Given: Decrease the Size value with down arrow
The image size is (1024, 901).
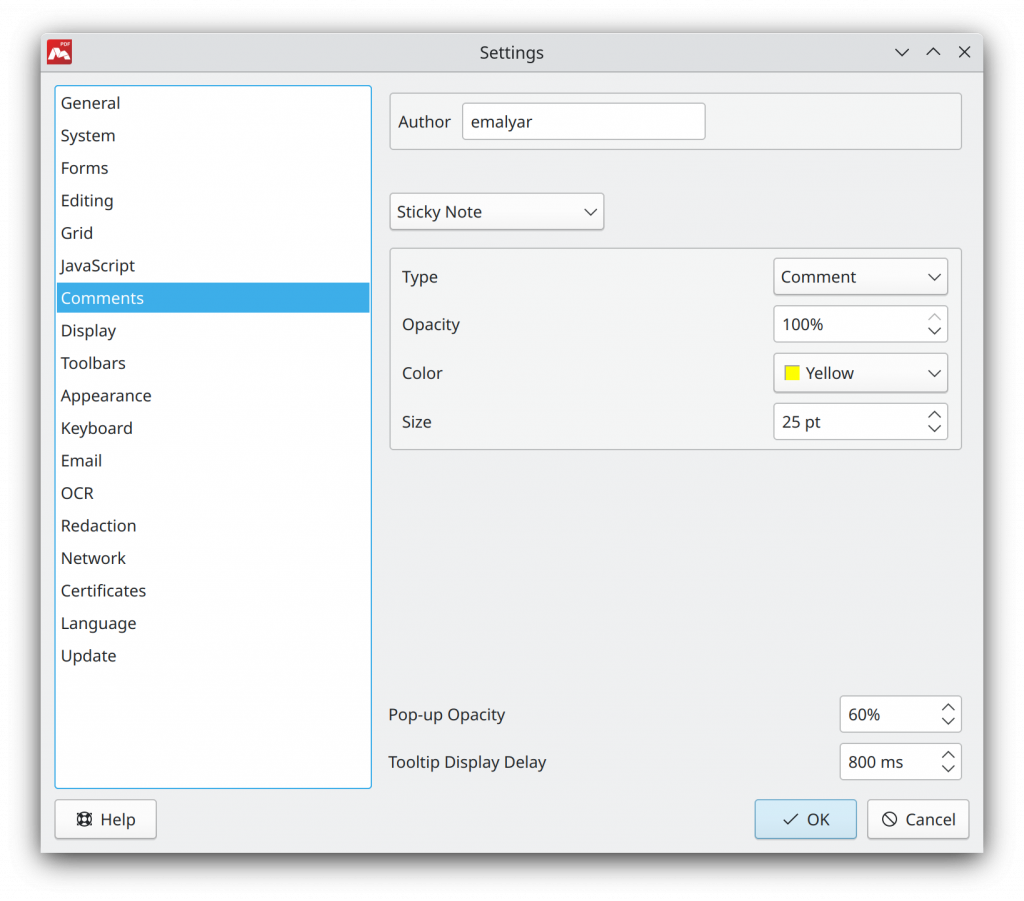Looking at the screenshot, I should click(934, 428).
